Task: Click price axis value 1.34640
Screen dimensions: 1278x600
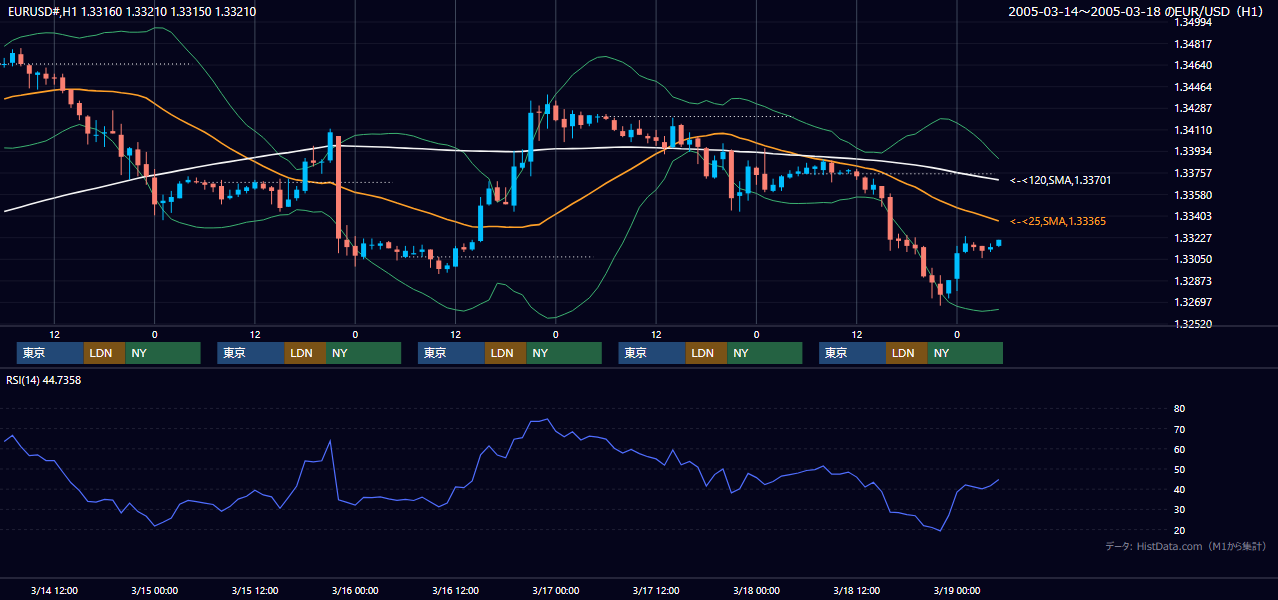Action: click(x=1191, y=66)
